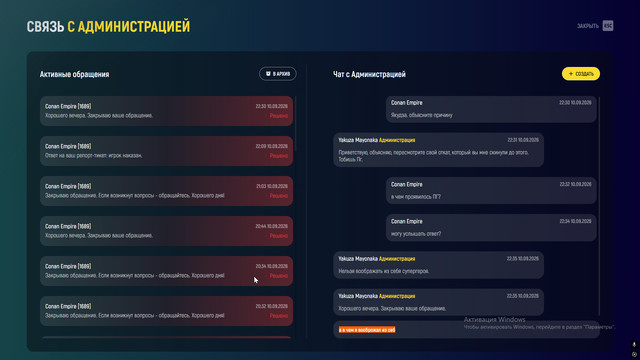Image resolution: width=640 pixels, height=360 pixels.
Task: Open ticket «Ответ на ваш репорт-тикет: игрок наказан»
Action: point(167,151)
